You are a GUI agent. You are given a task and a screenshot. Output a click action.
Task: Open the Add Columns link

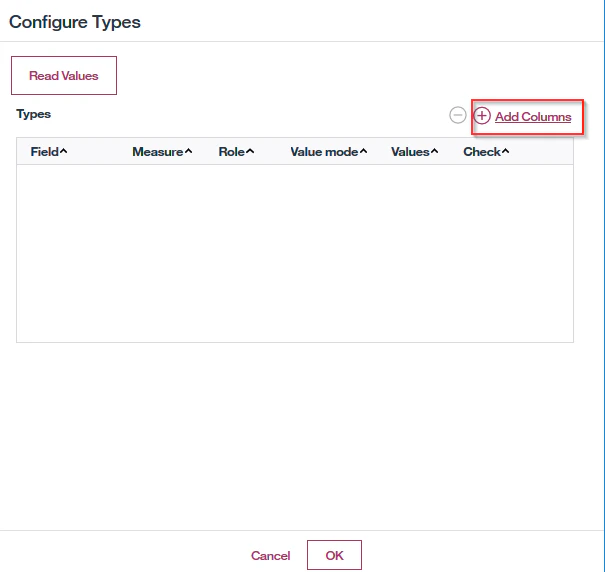(533, 117)
